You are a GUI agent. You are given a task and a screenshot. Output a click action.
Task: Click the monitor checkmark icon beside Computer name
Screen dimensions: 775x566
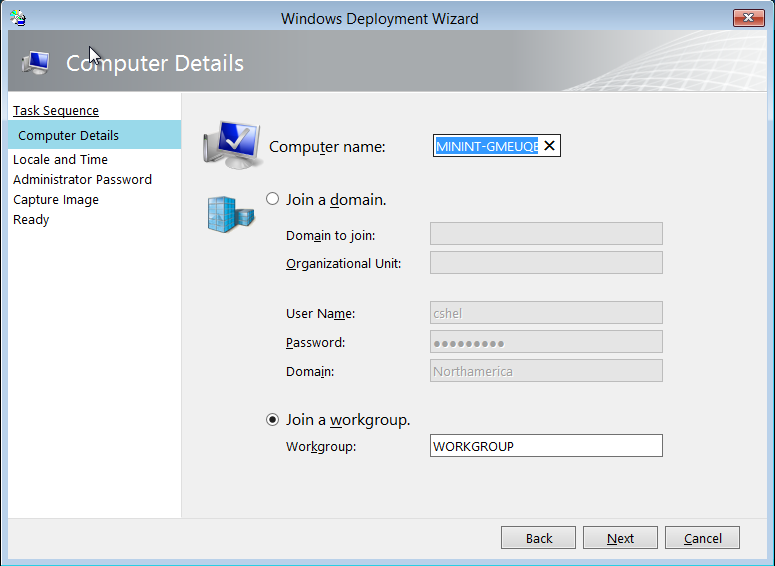(x=232, y=144)
